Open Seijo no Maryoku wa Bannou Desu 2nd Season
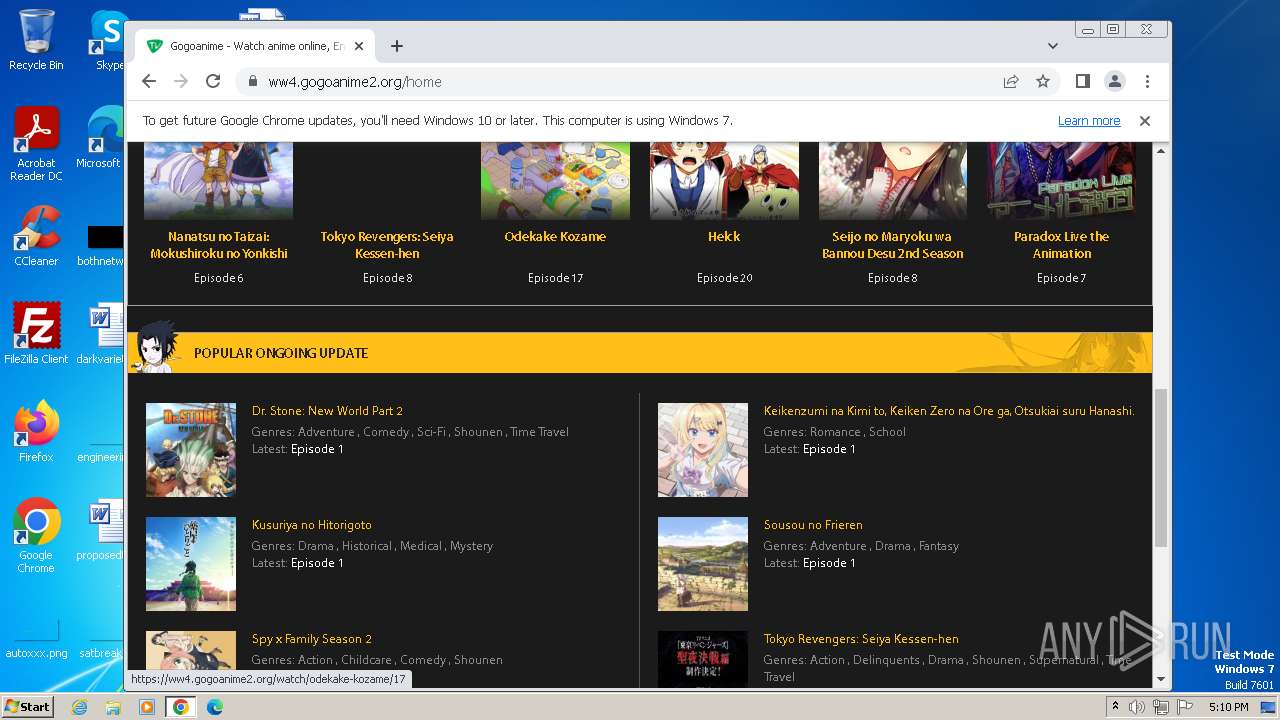Image resolution: width=1280 pixels, height=720 pixels. [893, 245]
